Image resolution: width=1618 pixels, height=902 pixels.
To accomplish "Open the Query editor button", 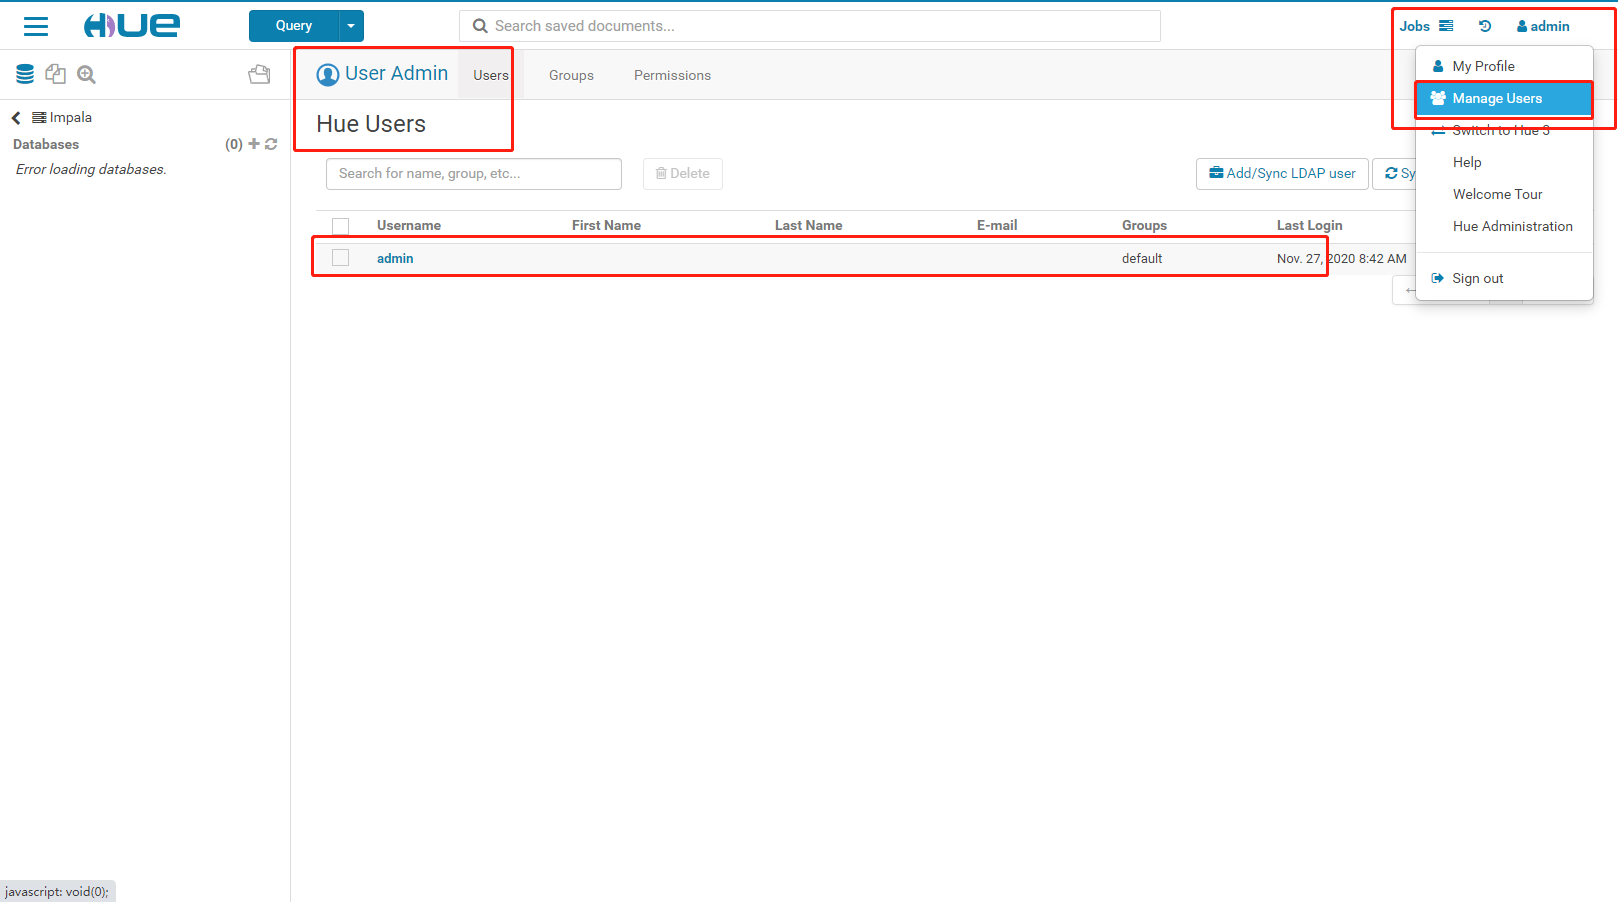I will point(294,26).
